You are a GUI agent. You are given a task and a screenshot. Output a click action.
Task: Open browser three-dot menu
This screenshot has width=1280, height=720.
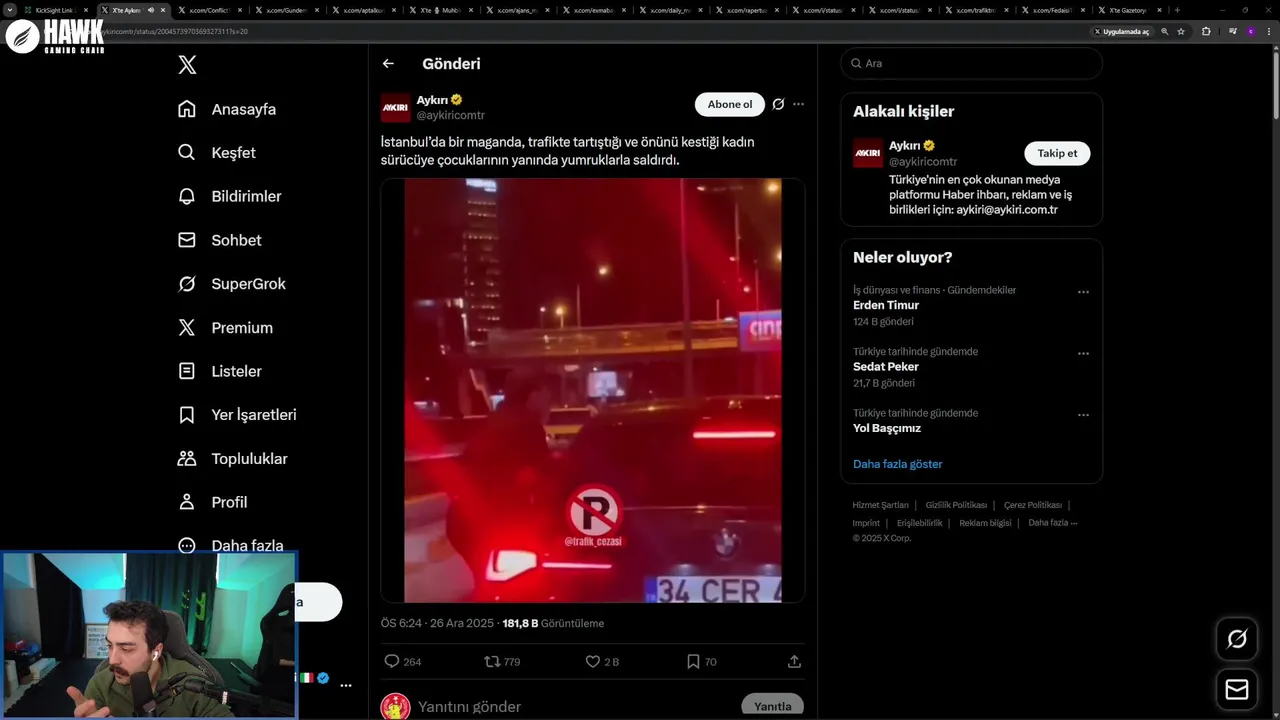1268,31
